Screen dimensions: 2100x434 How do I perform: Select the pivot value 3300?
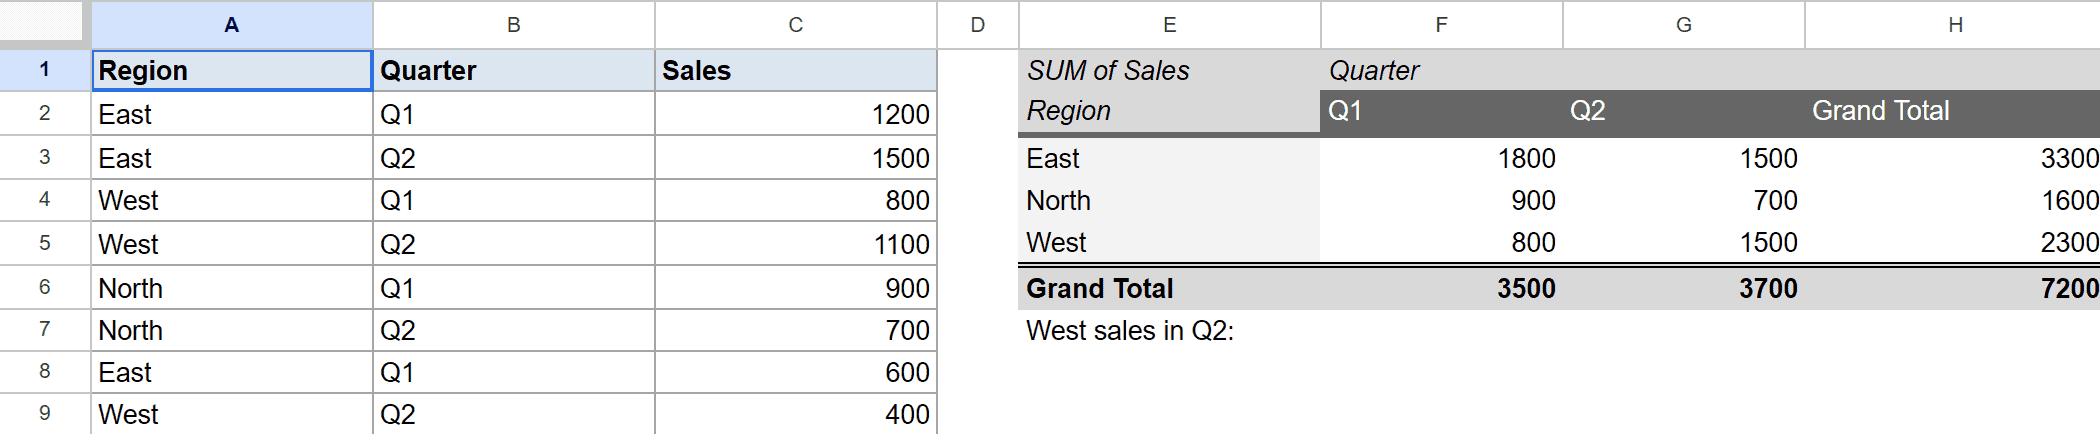coord(1953,158)
